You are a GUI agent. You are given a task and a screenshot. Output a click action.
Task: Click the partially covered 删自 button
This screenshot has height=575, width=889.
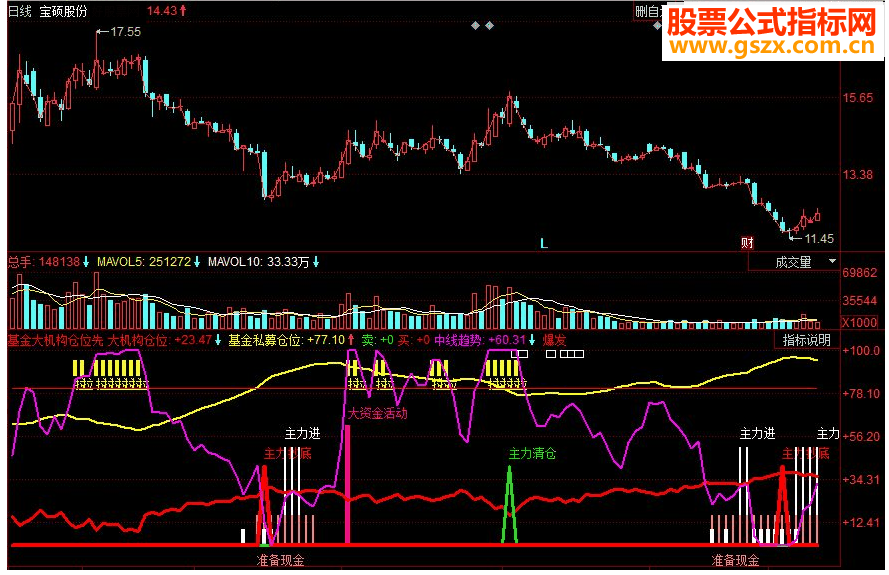click(647, 11)
